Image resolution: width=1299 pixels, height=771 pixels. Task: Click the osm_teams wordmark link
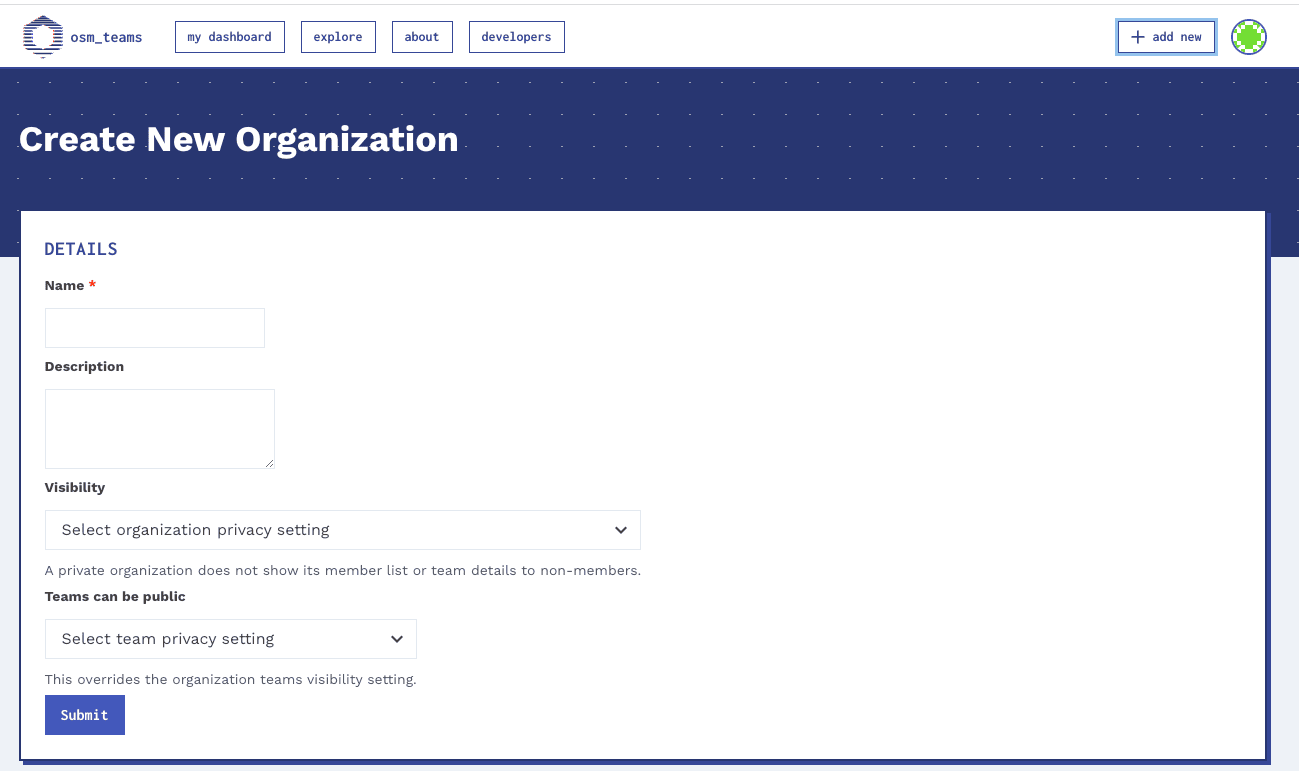click(x=104, y=36)
